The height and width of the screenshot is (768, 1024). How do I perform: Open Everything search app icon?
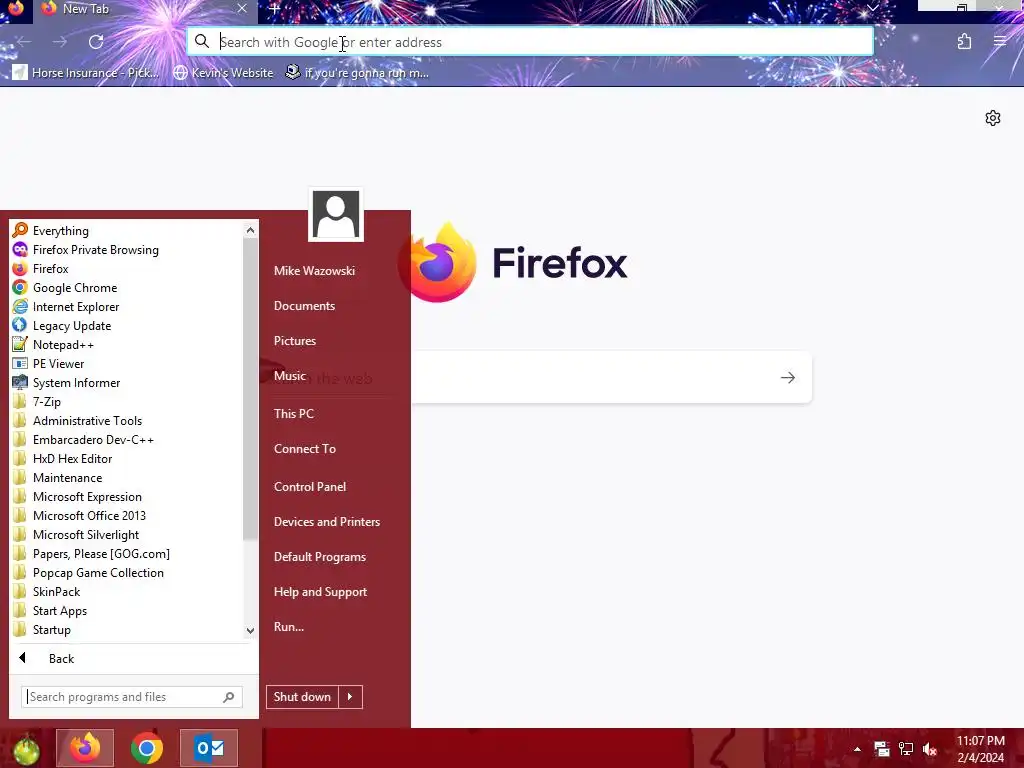click(20, 230)
